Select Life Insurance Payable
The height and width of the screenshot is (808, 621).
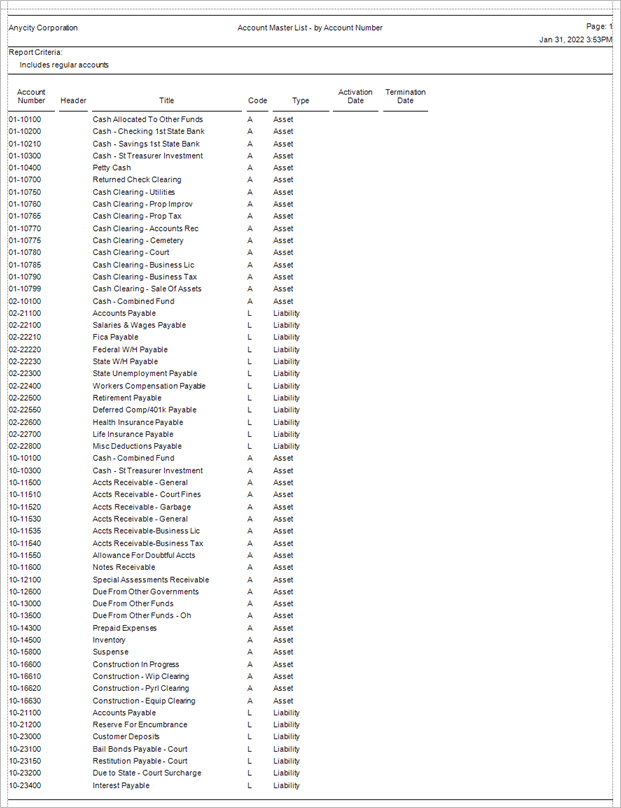tap(133, 434)
